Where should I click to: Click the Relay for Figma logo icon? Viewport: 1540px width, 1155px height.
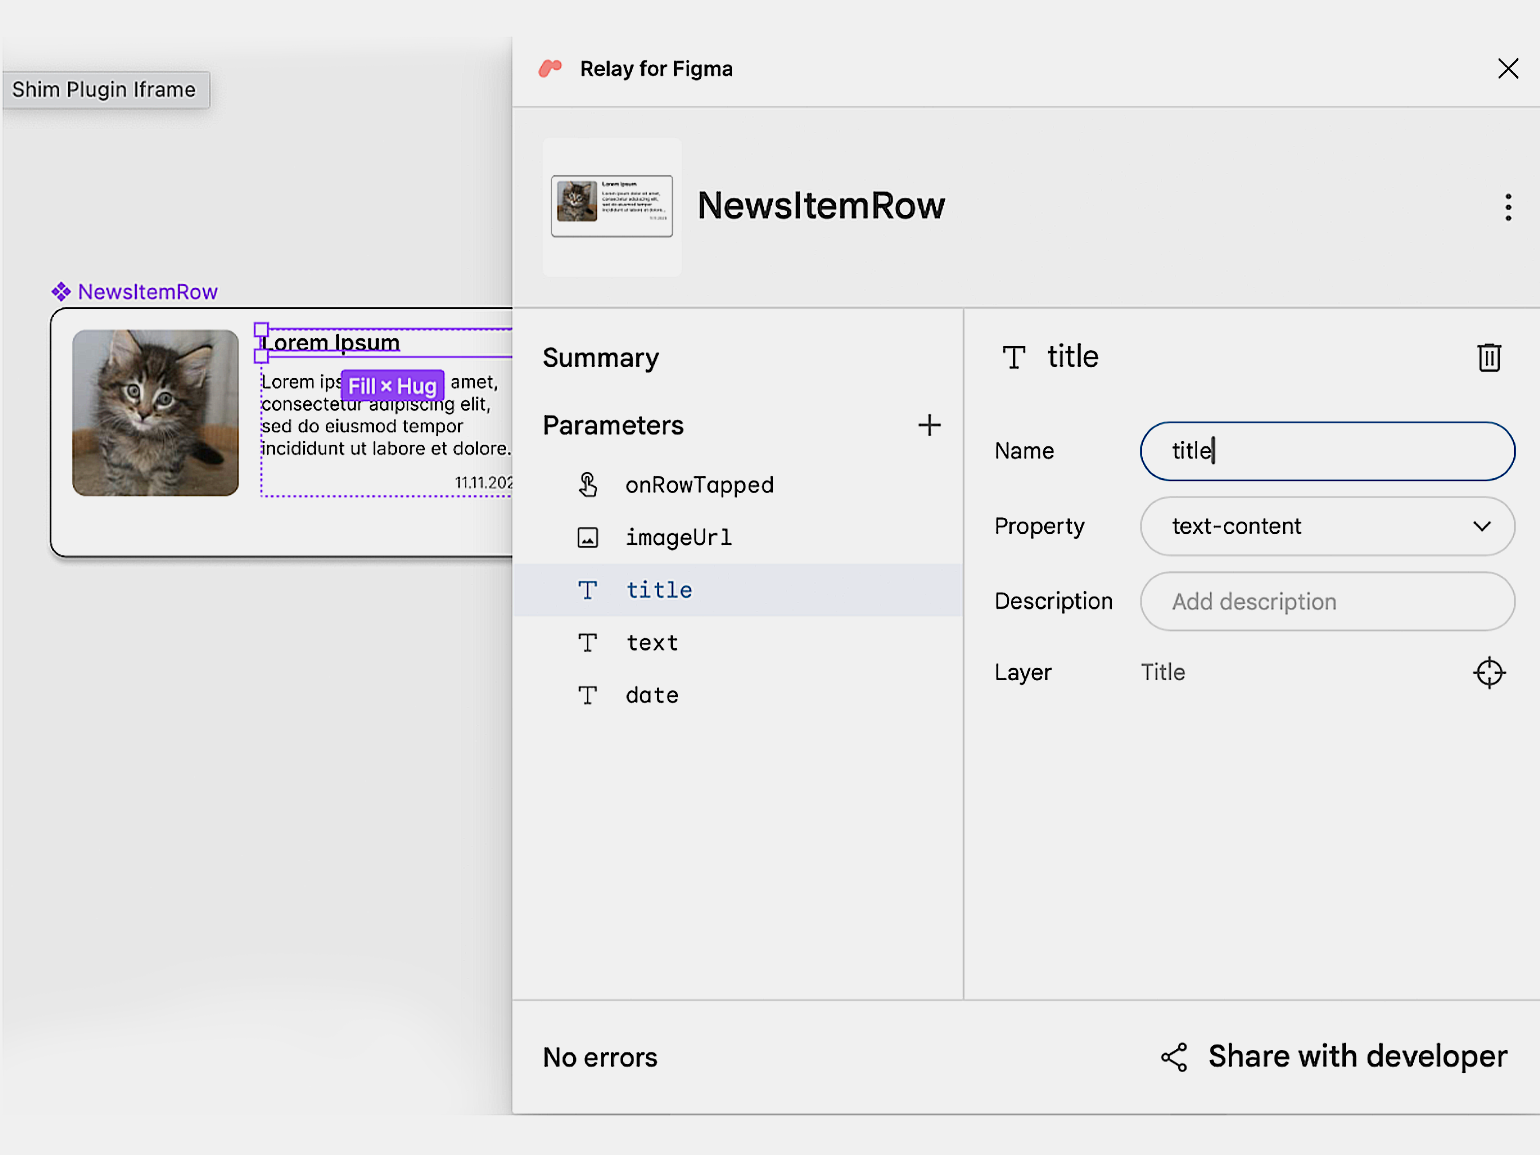pos(550,68)
